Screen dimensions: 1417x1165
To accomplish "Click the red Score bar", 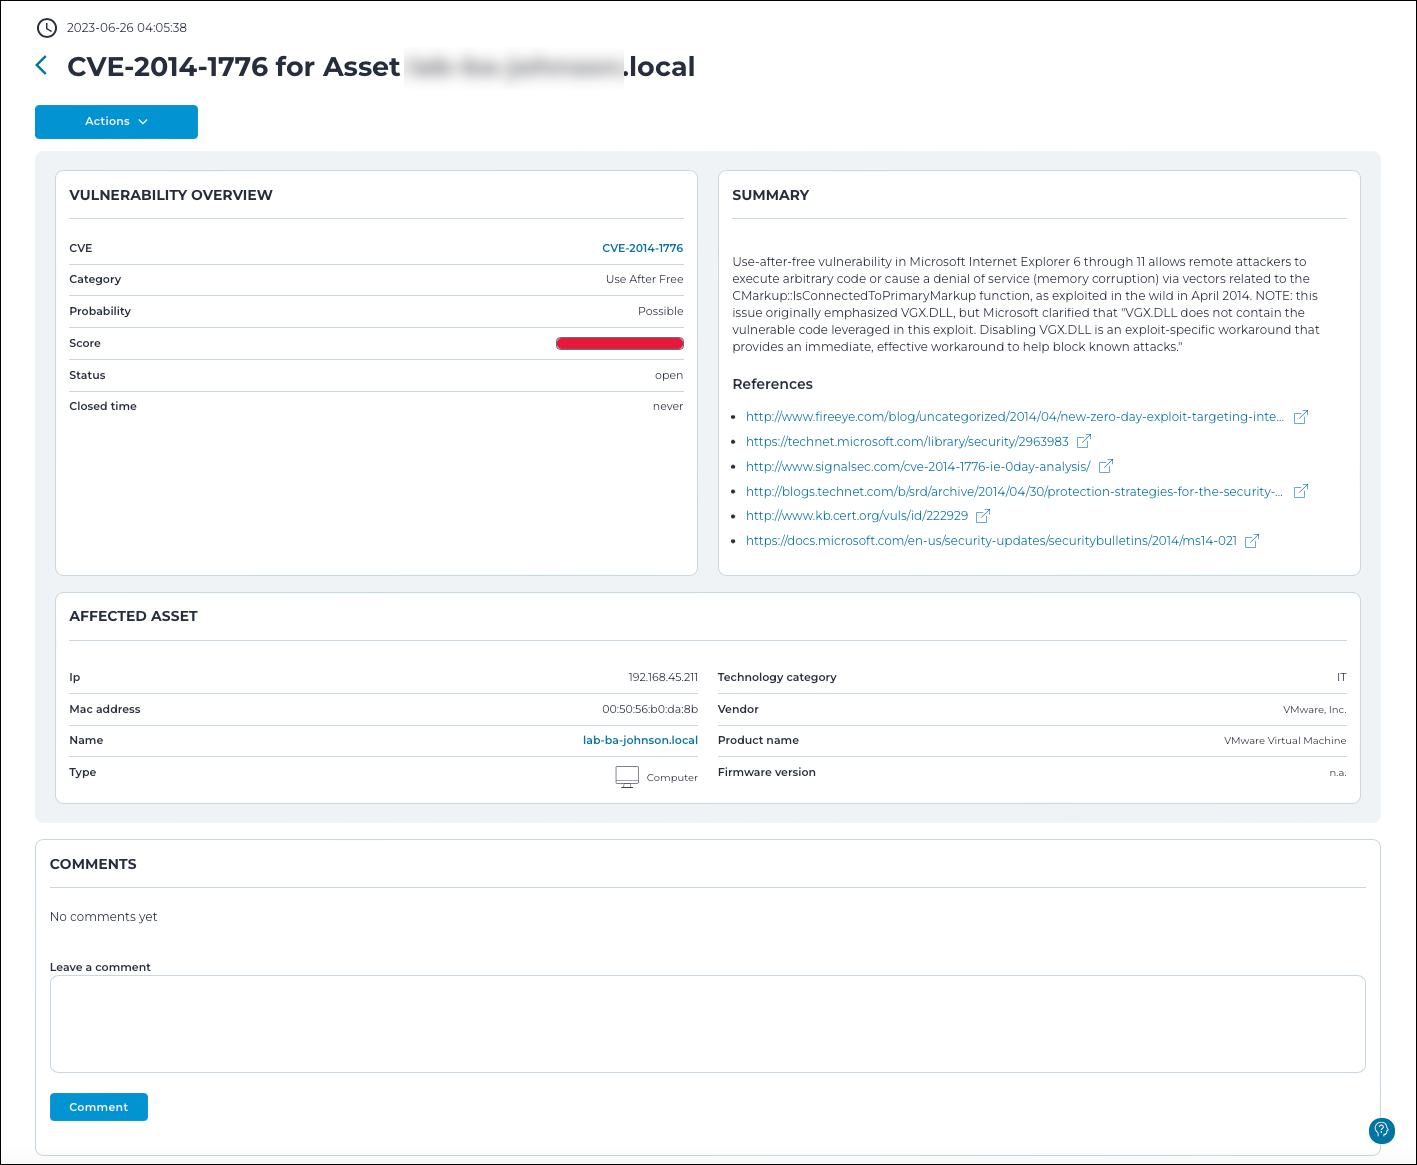I will [x=620, y=343].
